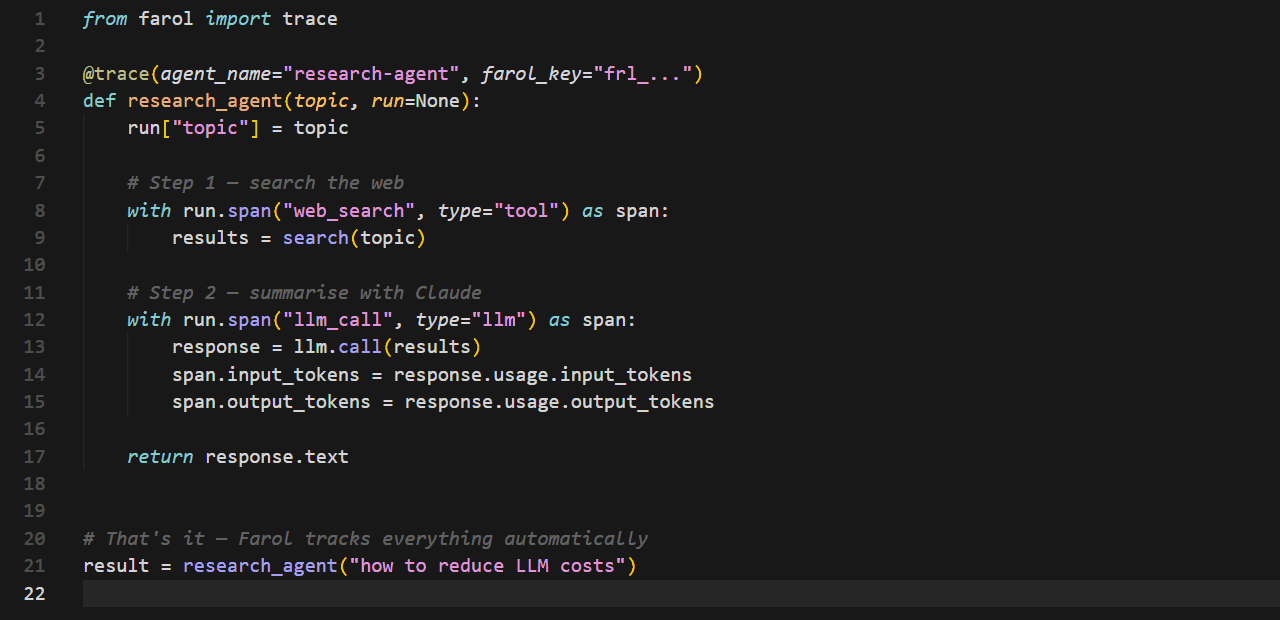Click the "how to reduce LLM costs" string
The image size is (1280, 620).
point(487,566)
